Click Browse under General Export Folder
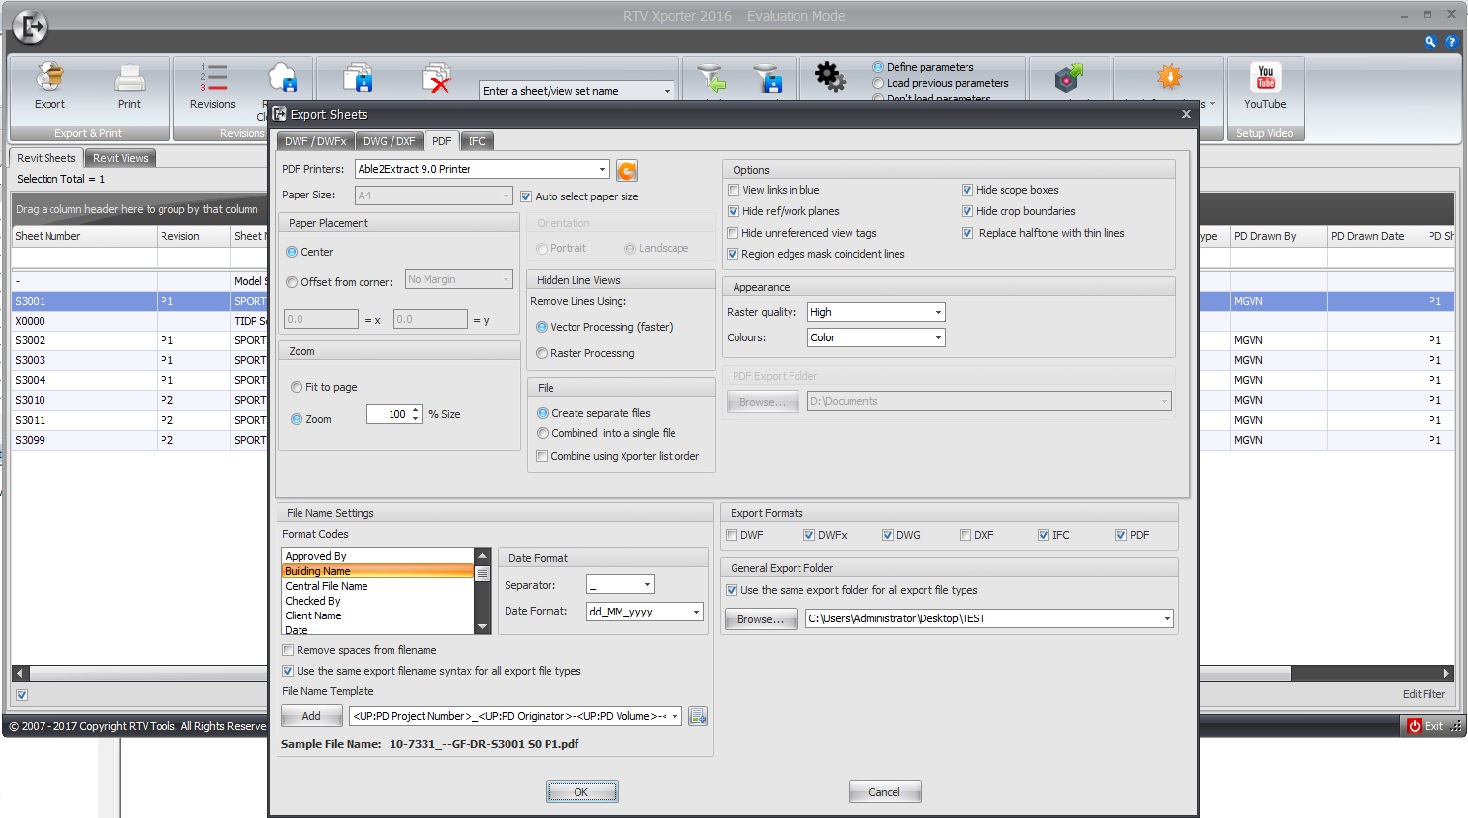 coord(760,619)
